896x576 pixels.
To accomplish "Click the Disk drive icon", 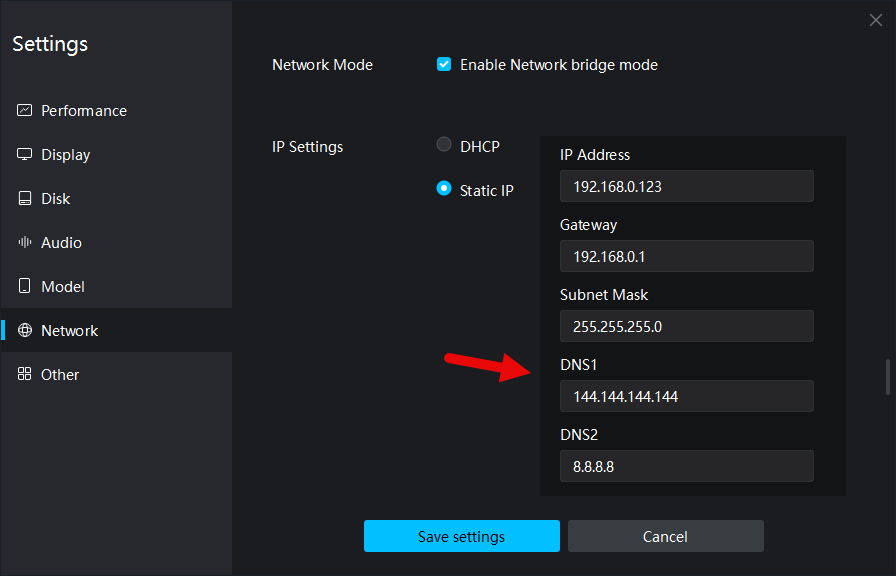I will point(25,198).
